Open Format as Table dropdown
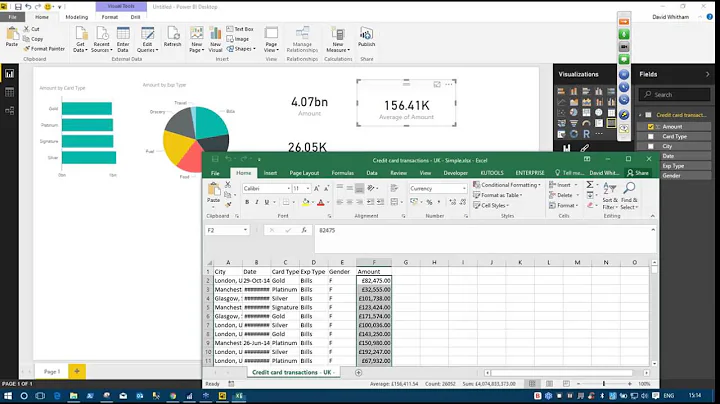 coord(498,195)
